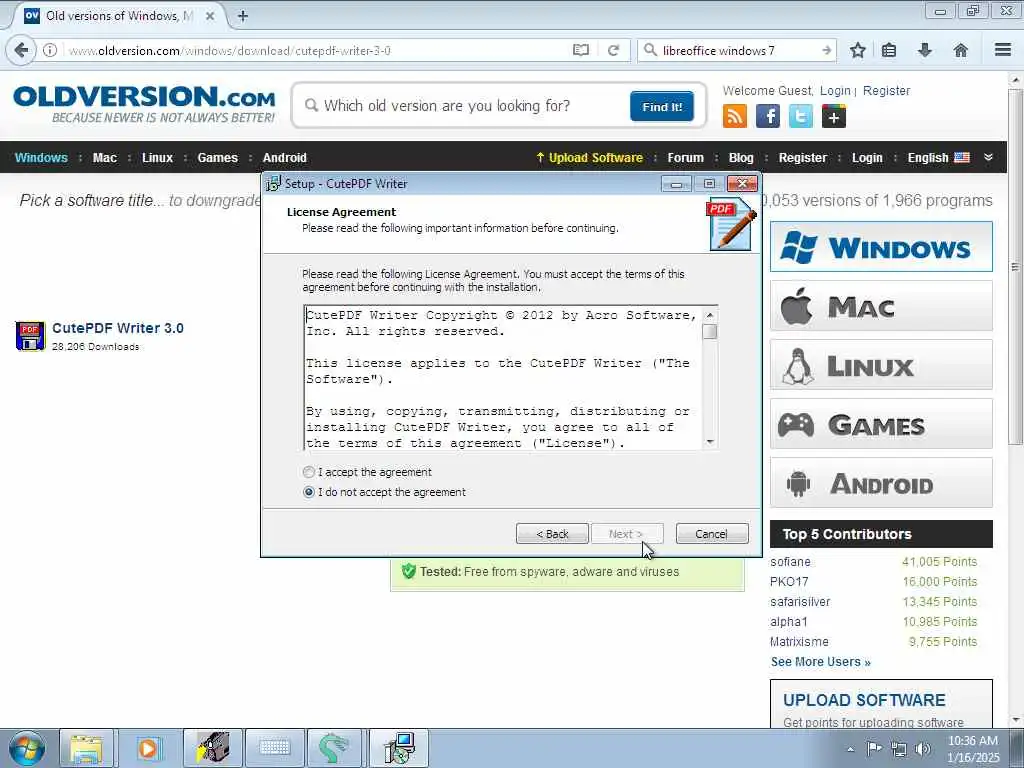
Task: Show bookmarks list icon
Action: pyautogui.click(x=889, y=50)
